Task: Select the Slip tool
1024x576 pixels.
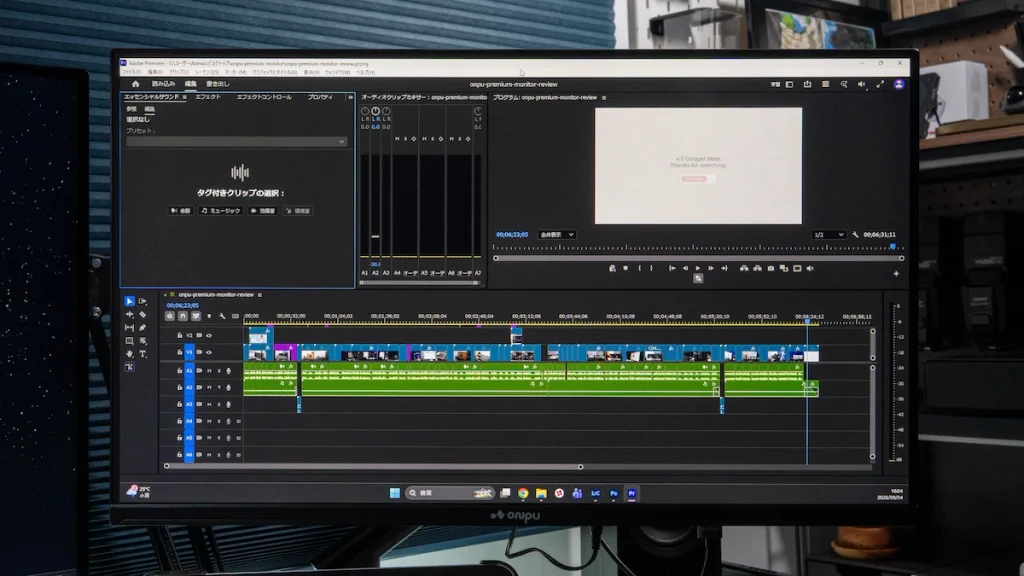Action: pos(129,328)
